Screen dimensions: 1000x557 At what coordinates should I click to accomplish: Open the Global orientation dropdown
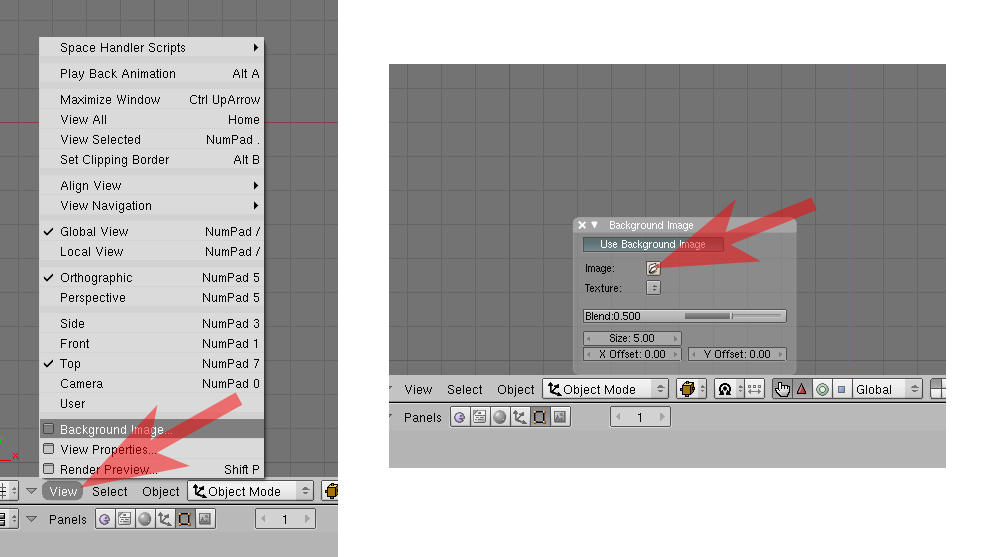[887, 389]
